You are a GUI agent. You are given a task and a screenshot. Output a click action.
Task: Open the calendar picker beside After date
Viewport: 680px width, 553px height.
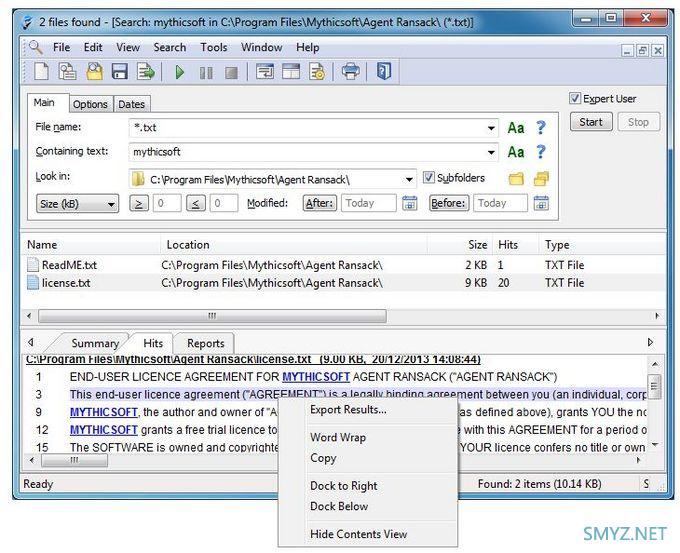pos(409,203)
